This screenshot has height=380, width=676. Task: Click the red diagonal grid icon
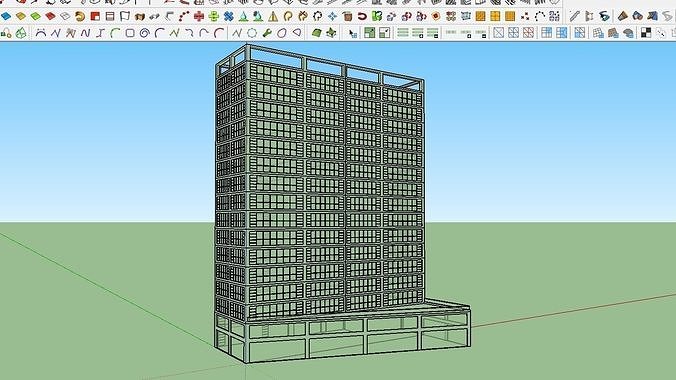[528, 33]
